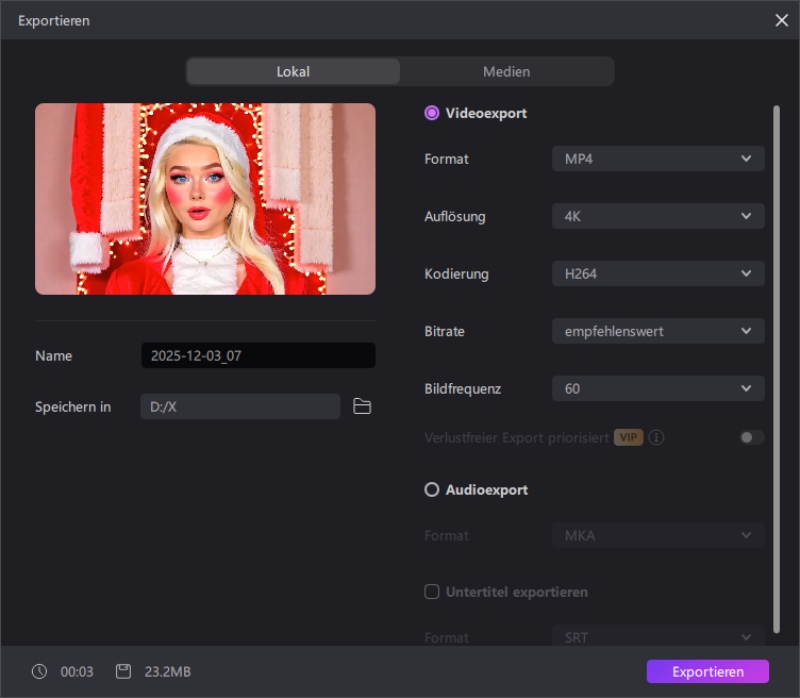Click the Exportieren button
Screen dimensions: 800x698
tap(707, 671)
